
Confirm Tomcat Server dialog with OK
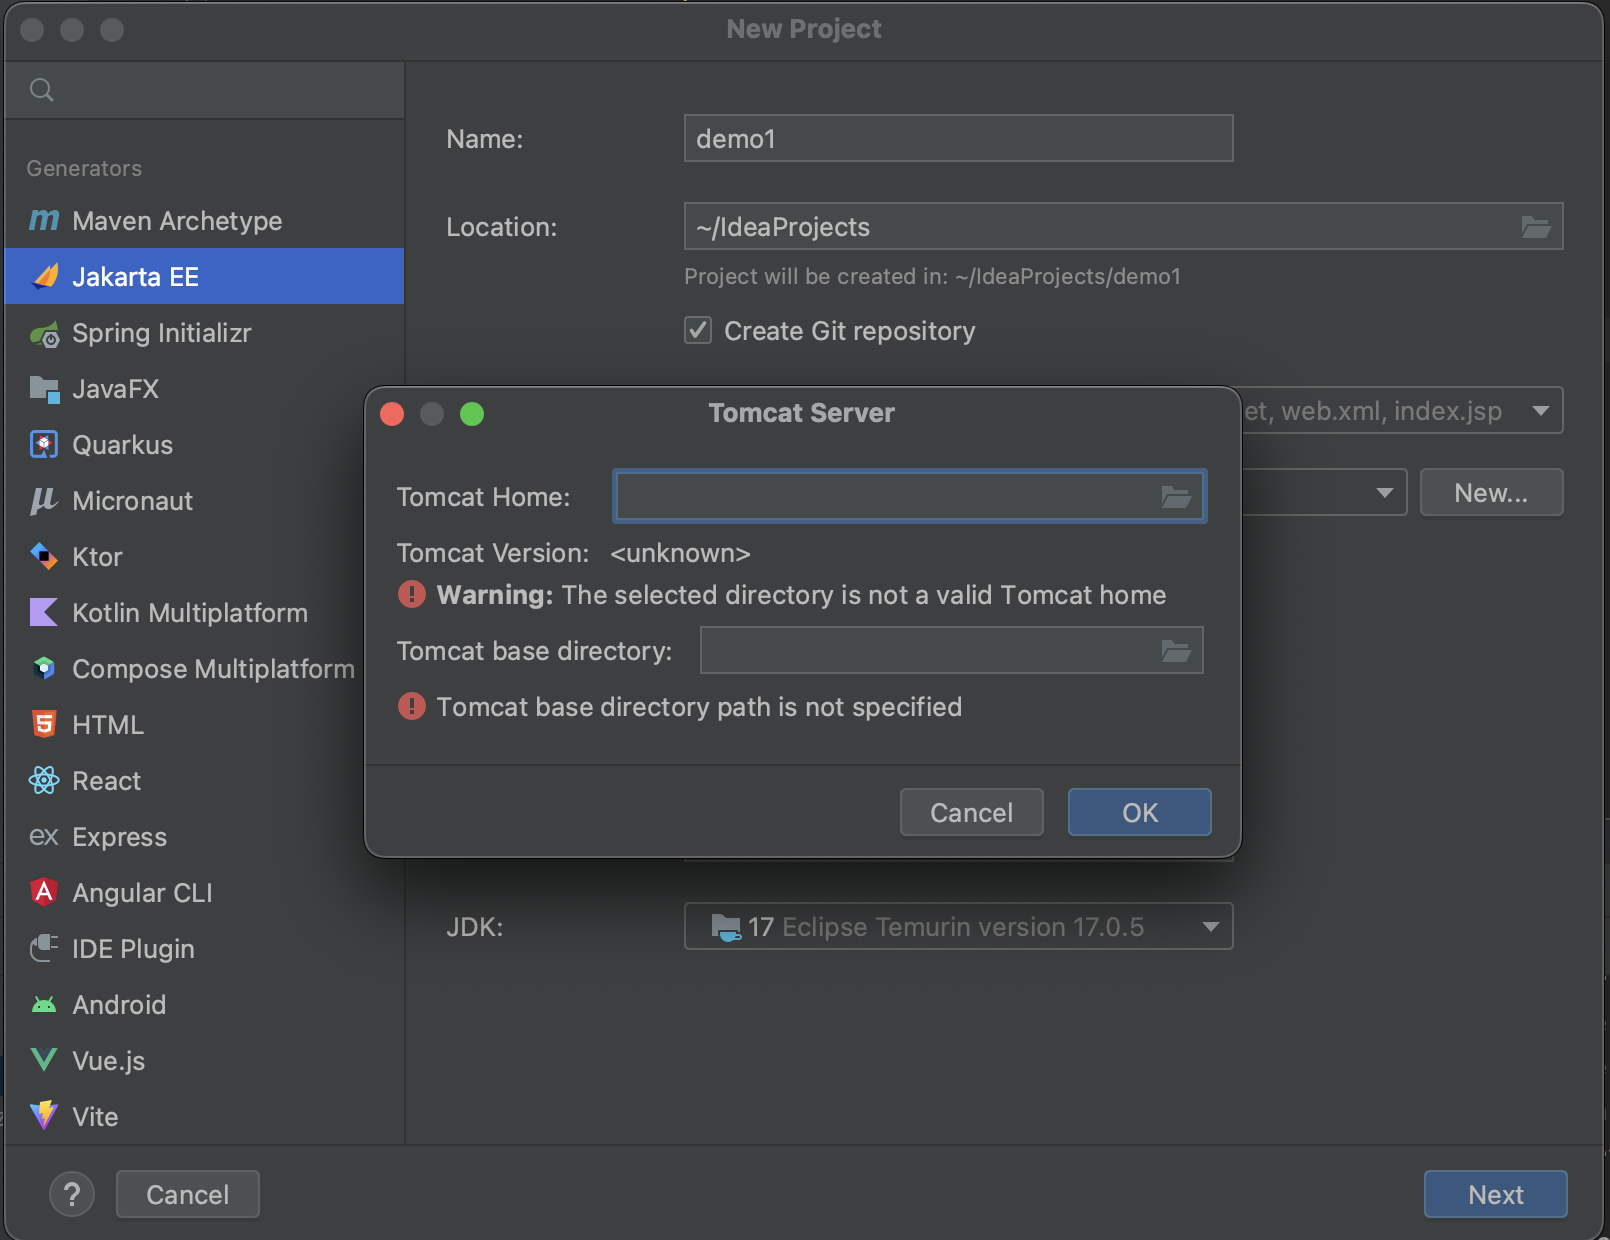click(x=1139, y=812)
